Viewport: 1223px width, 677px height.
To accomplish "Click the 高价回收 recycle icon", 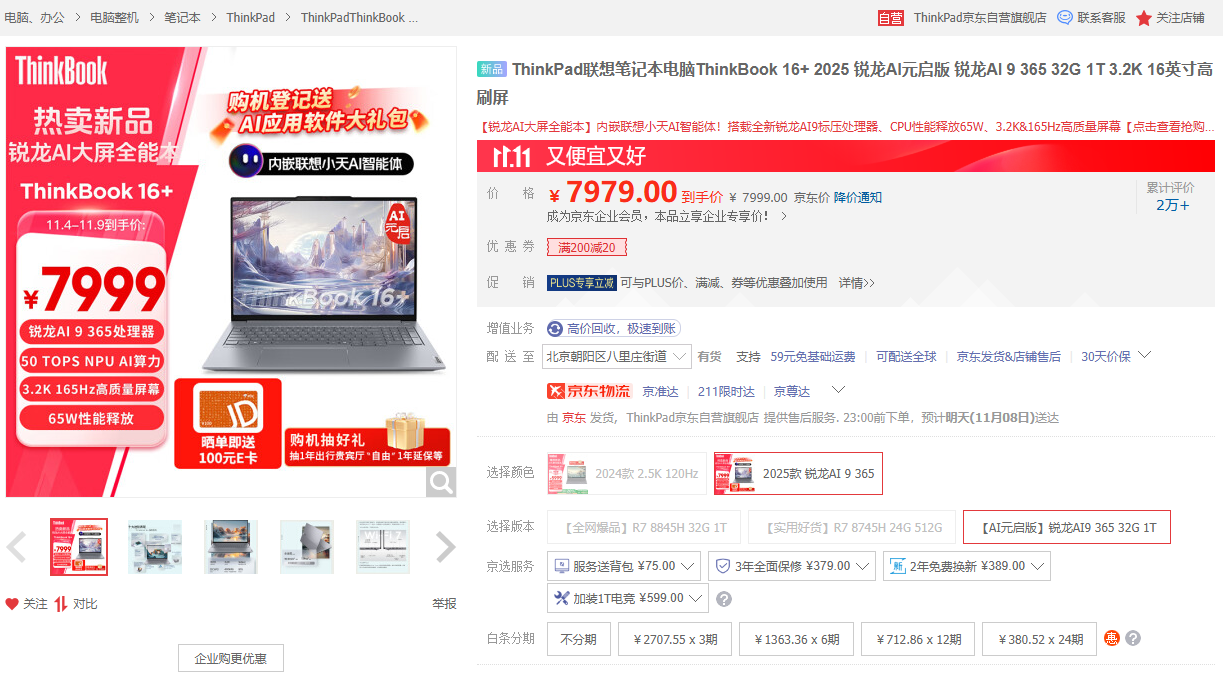I will coord(555,329).
